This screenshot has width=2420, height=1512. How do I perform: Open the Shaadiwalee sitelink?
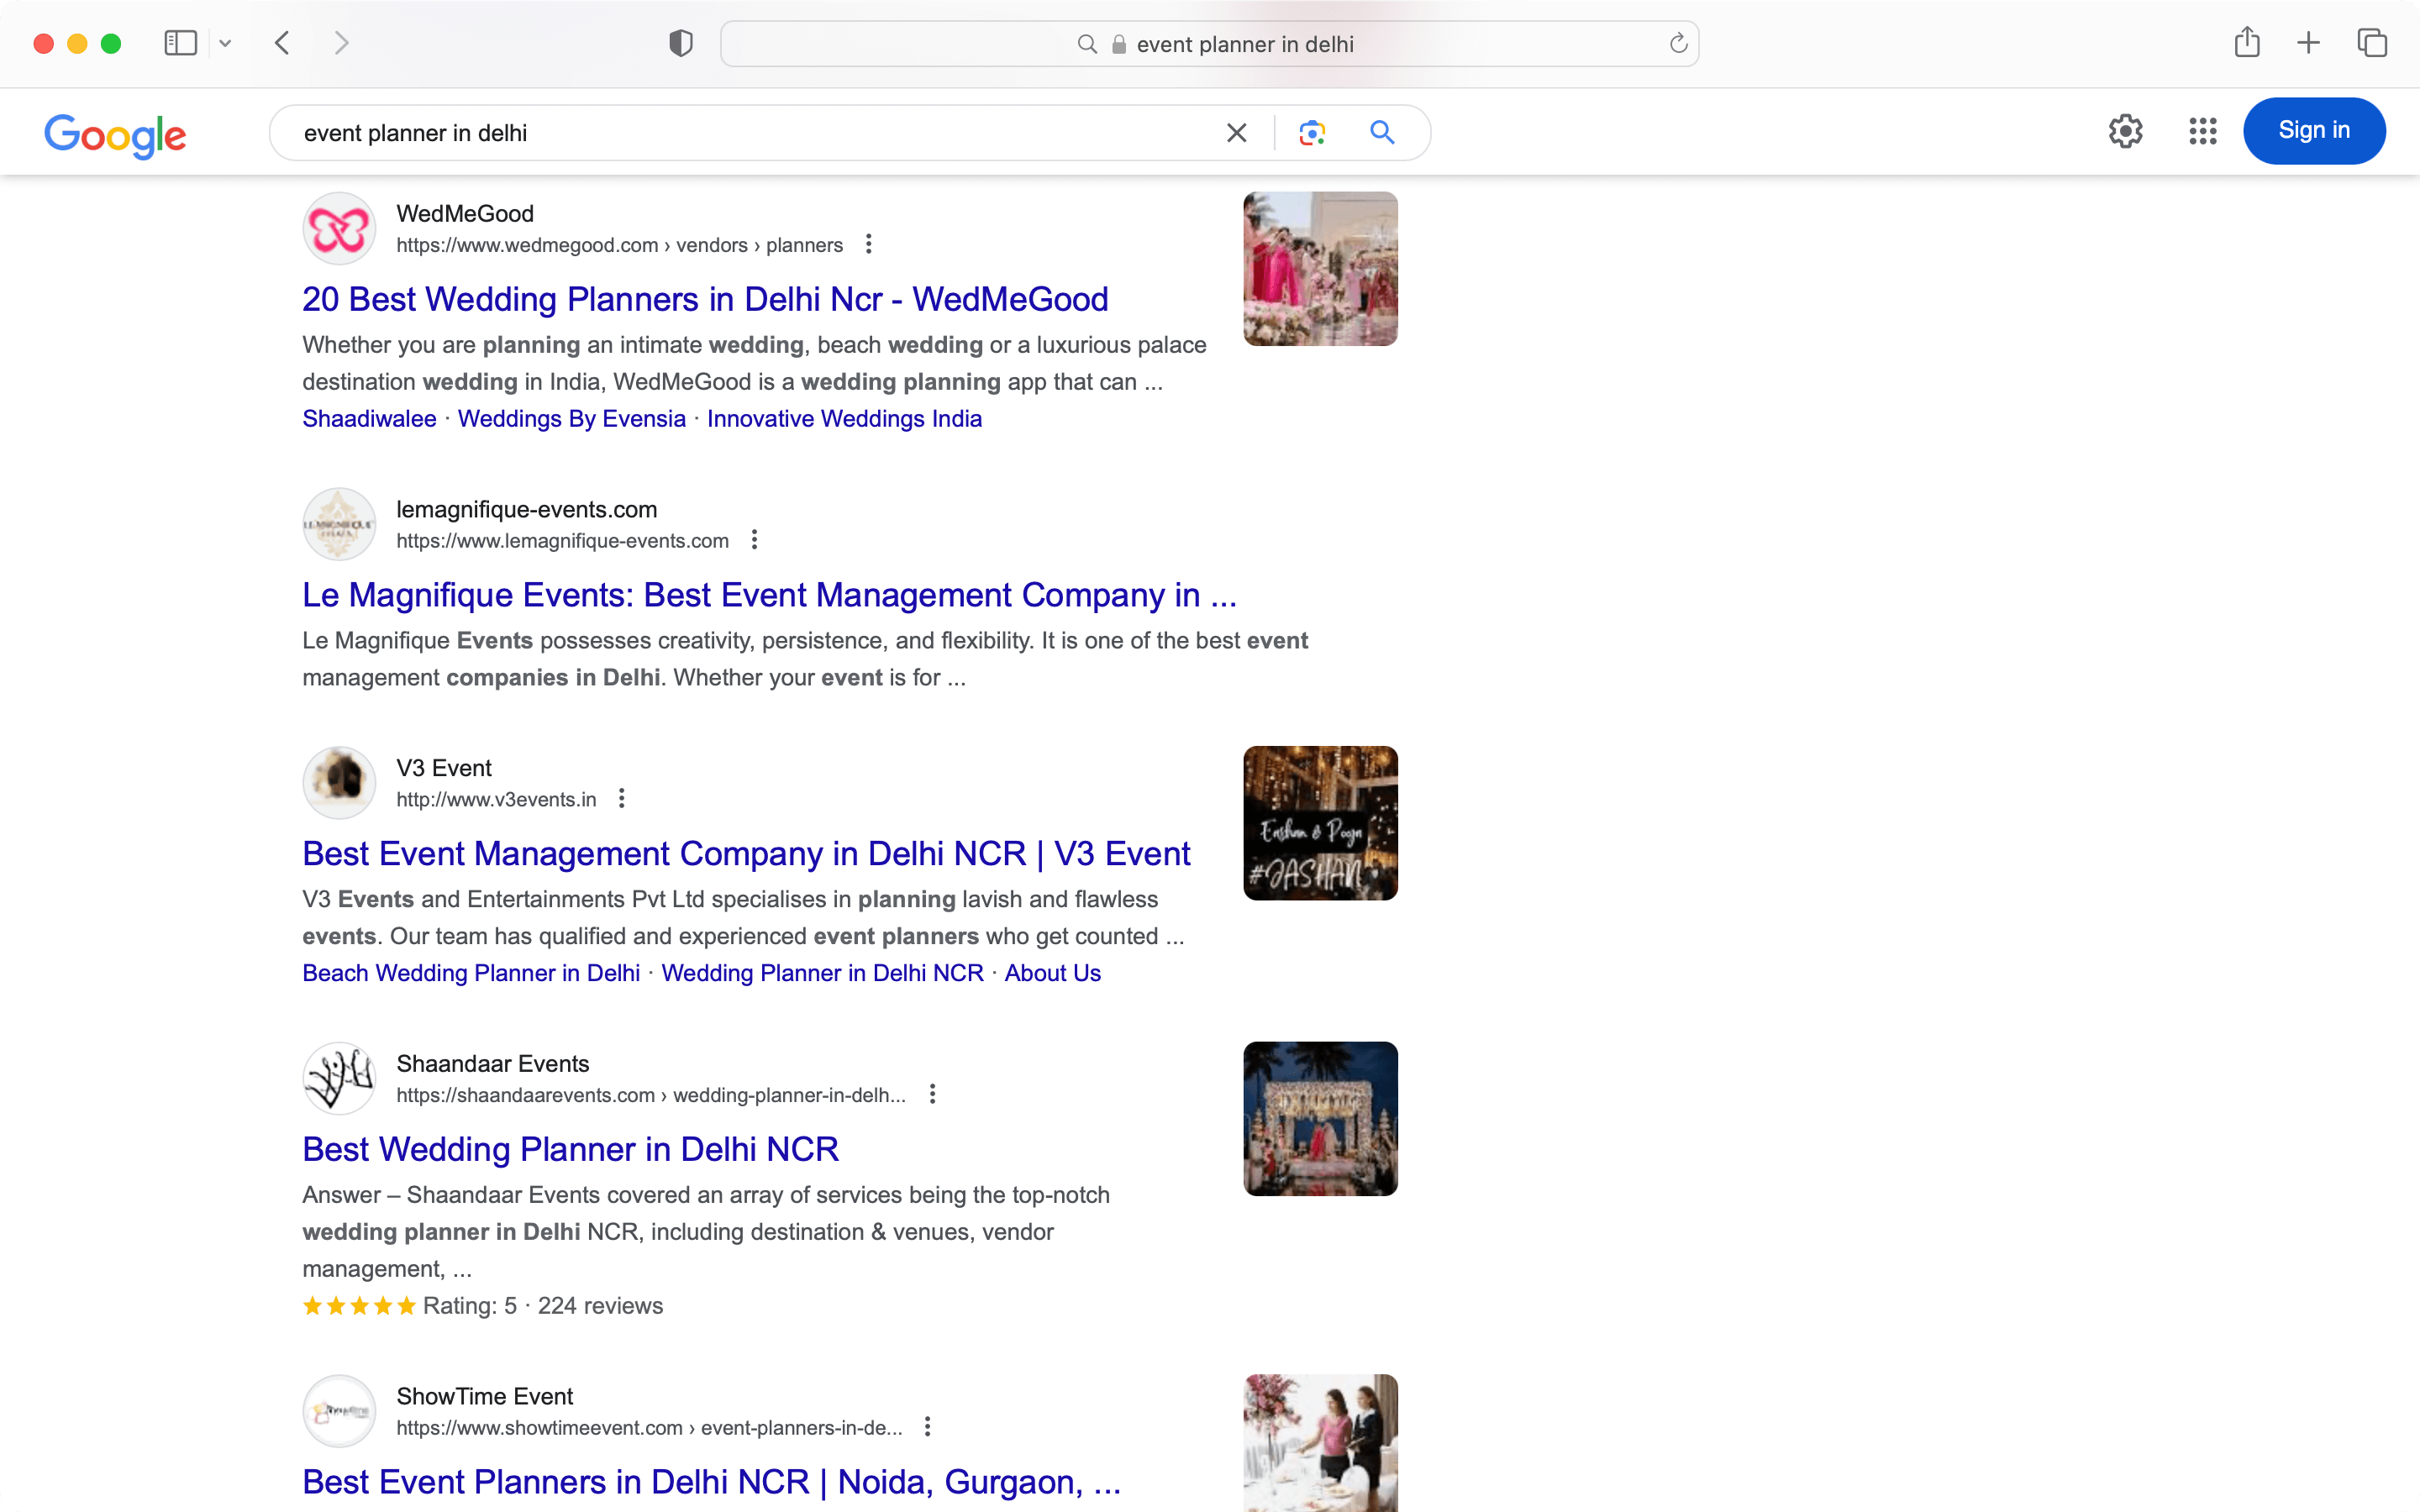tap(369, 419)
